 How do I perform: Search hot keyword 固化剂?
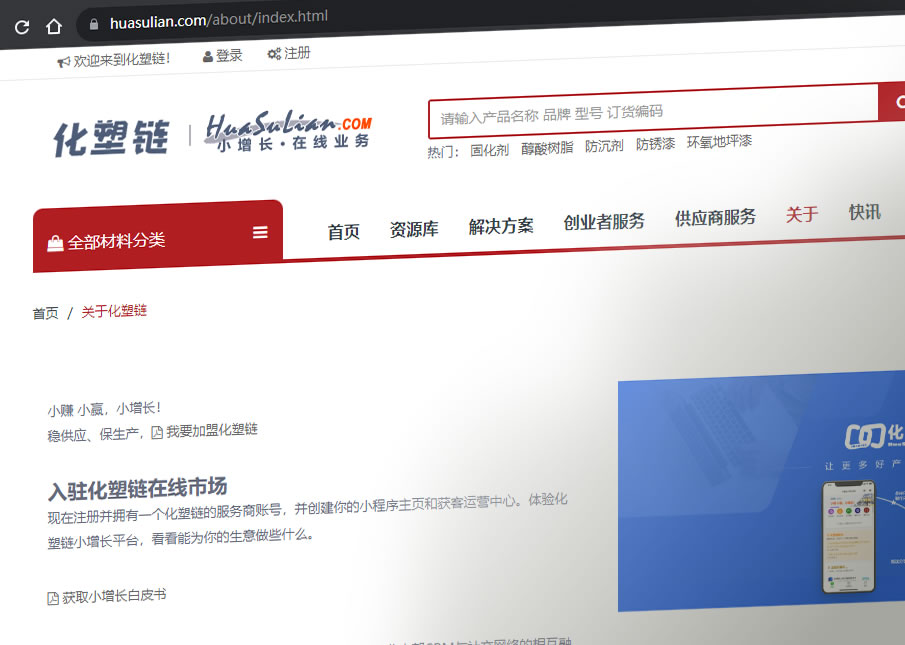pyautogui.click(x=489, y=151)
